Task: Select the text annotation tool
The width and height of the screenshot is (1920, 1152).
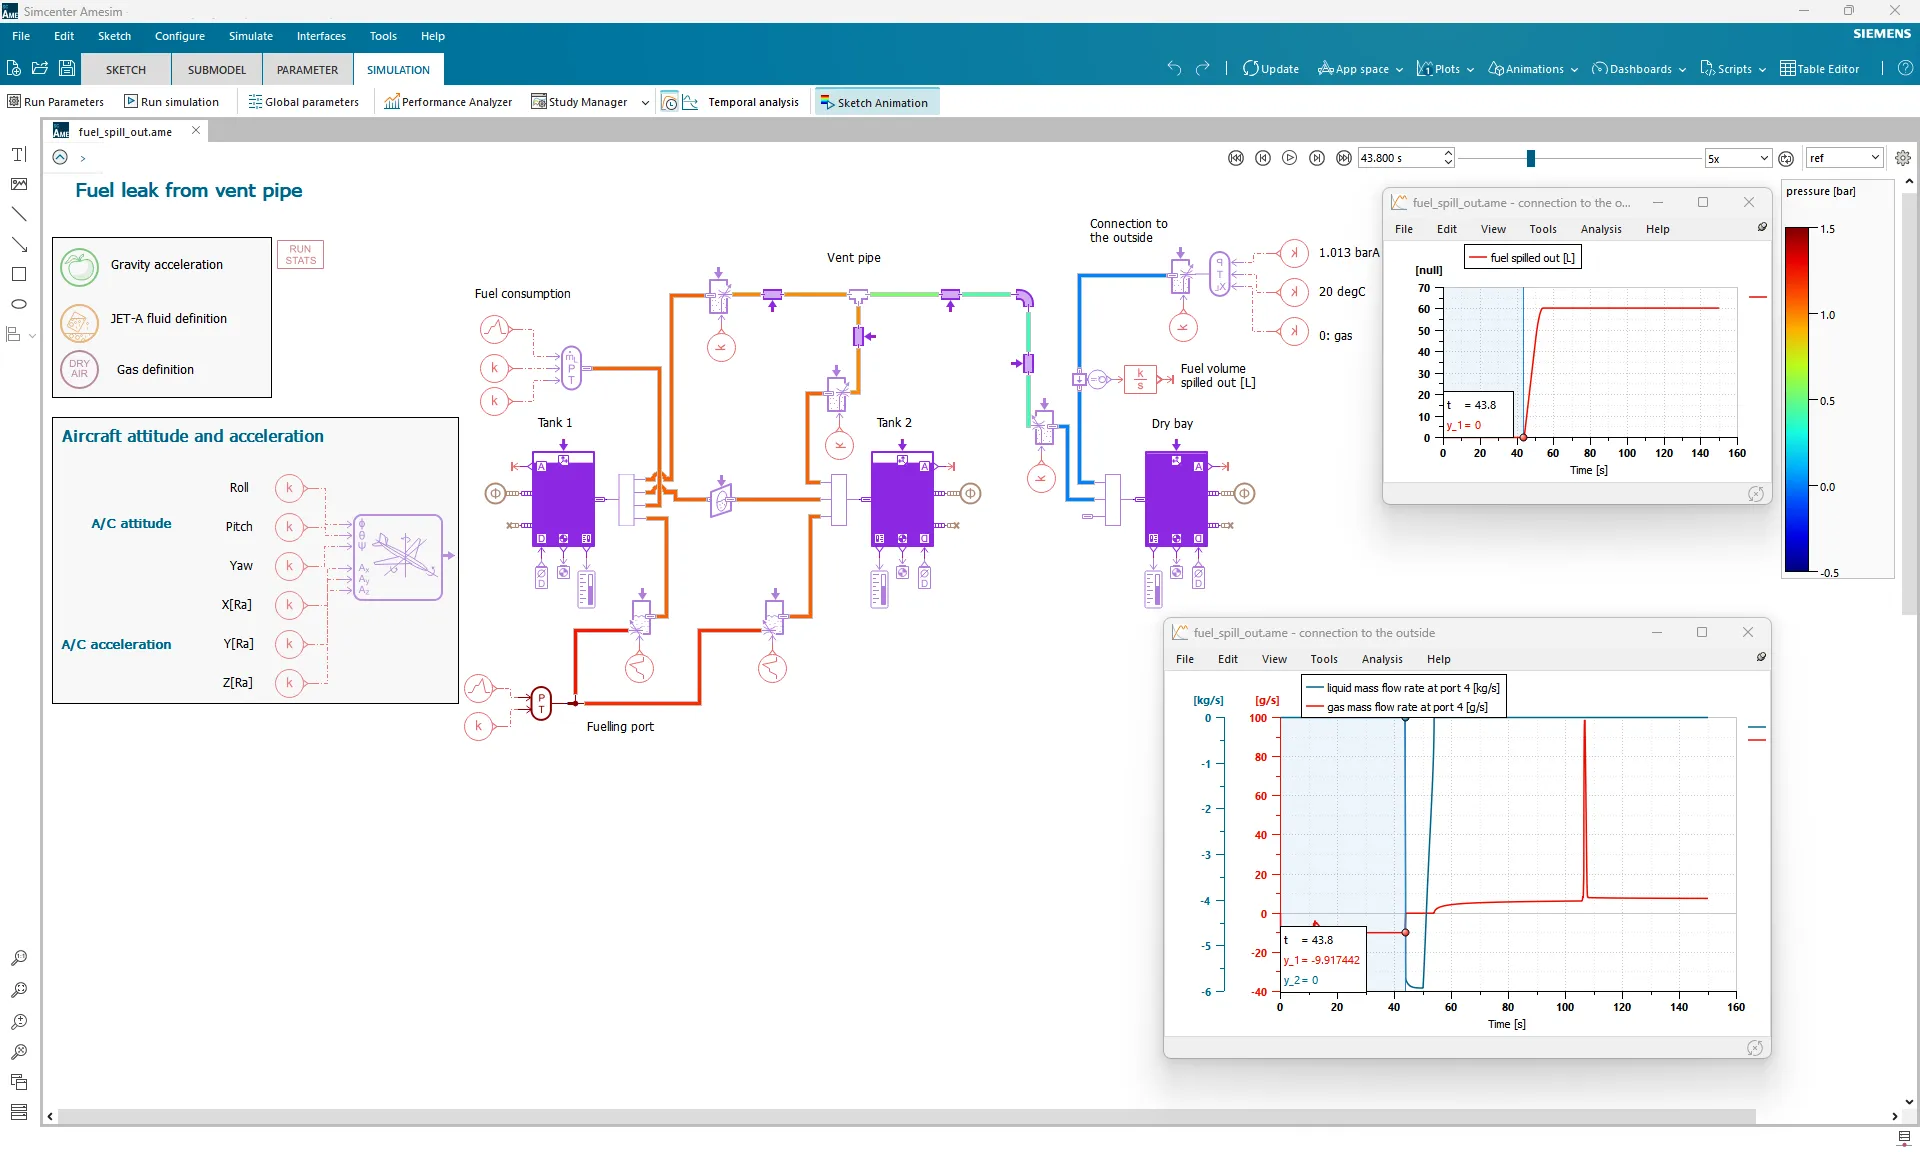Action: (18, 154)
